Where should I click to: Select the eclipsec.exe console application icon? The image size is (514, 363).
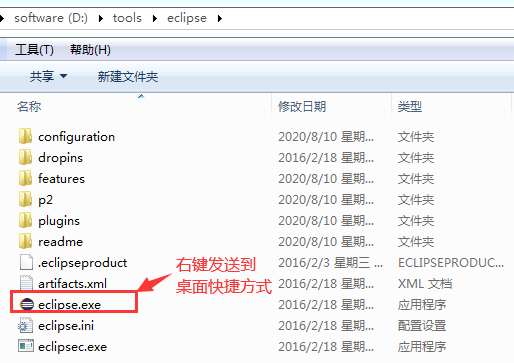point(26,346)
